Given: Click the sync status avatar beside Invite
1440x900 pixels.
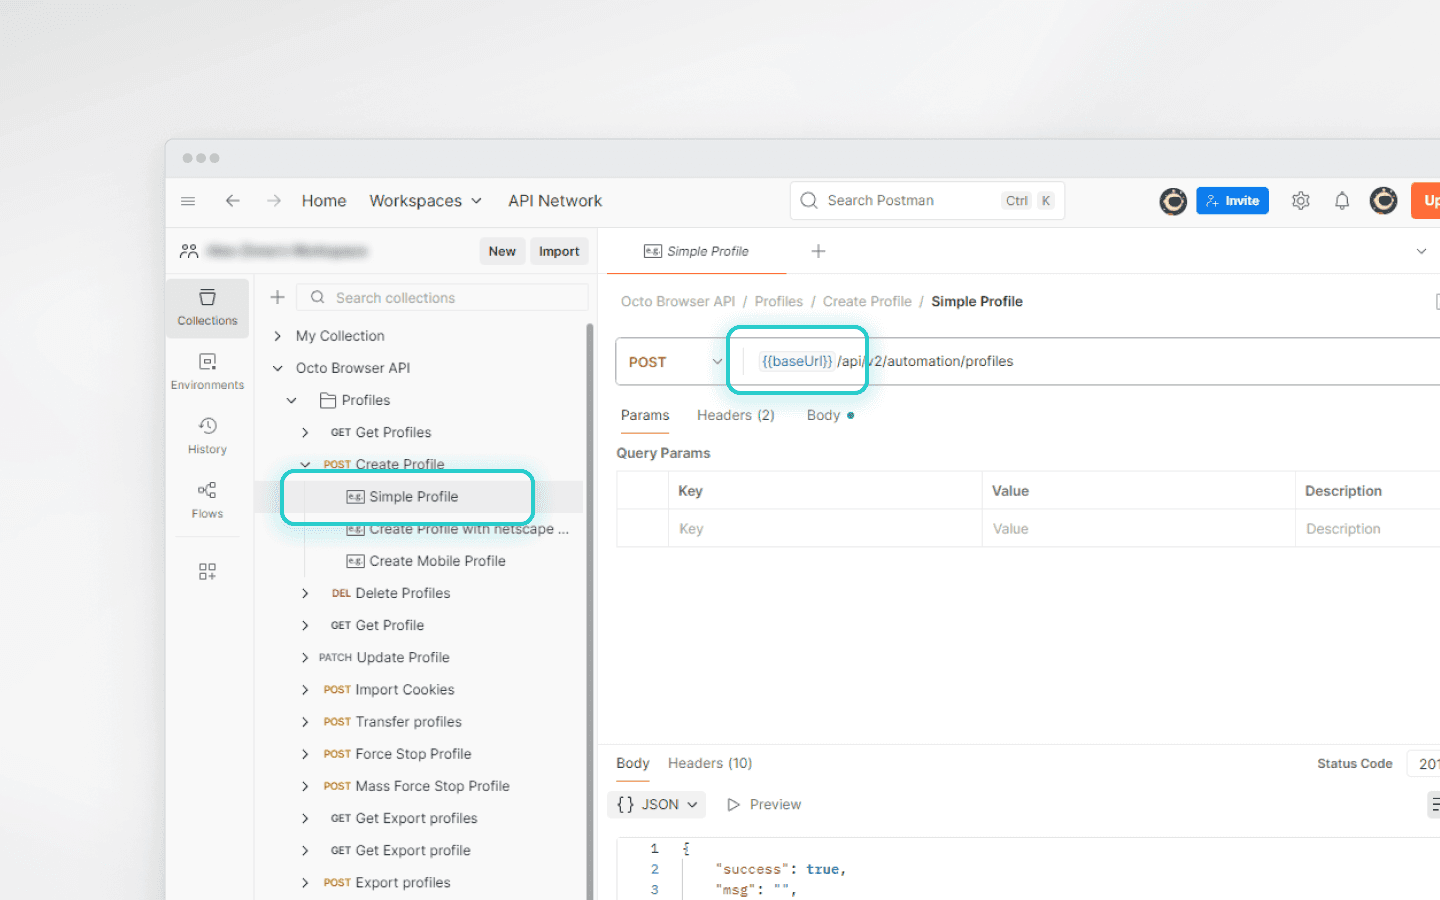Looking at the screenshot, I should coord(1173,201).
